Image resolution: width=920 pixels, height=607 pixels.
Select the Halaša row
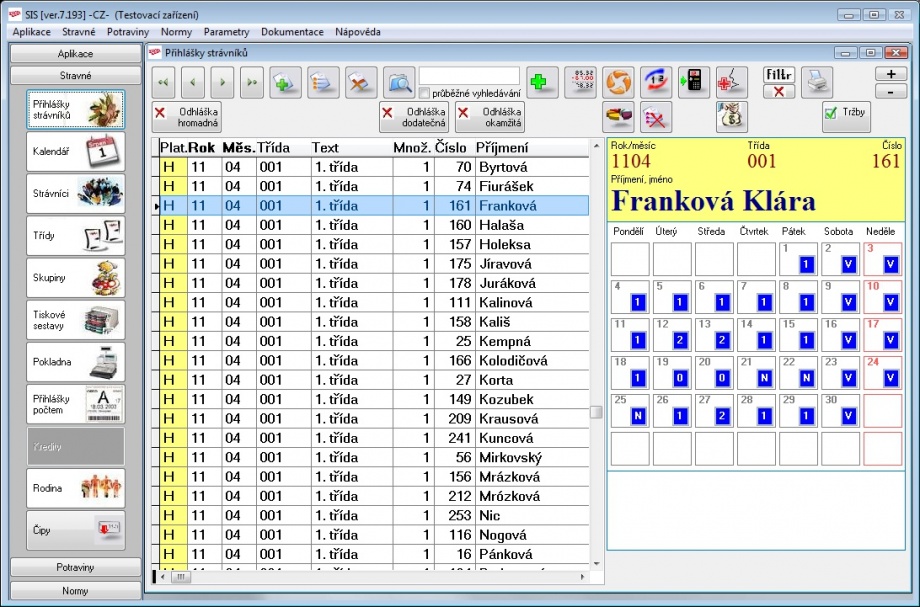click(374, 225)
